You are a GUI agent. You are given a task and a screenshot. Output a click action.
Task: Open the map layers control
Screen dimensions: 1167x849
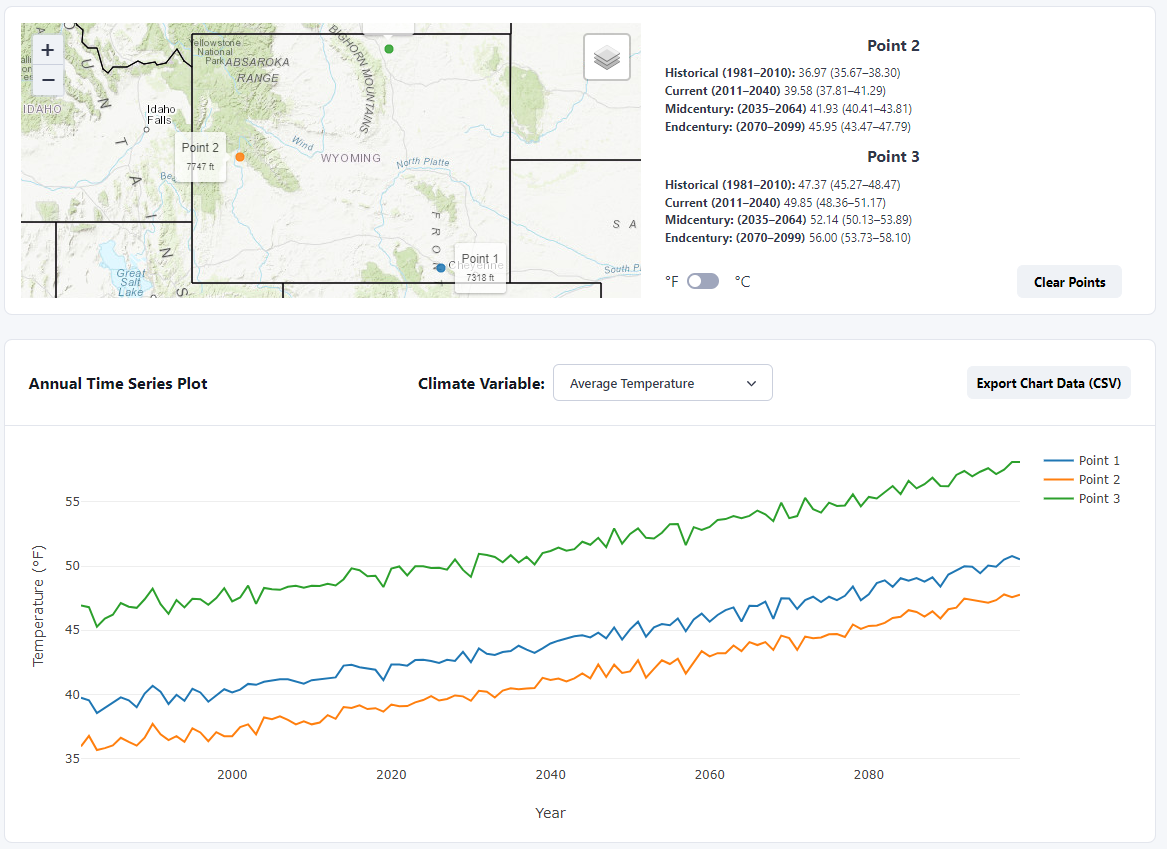pyautogui.click(x=607, y=58)
